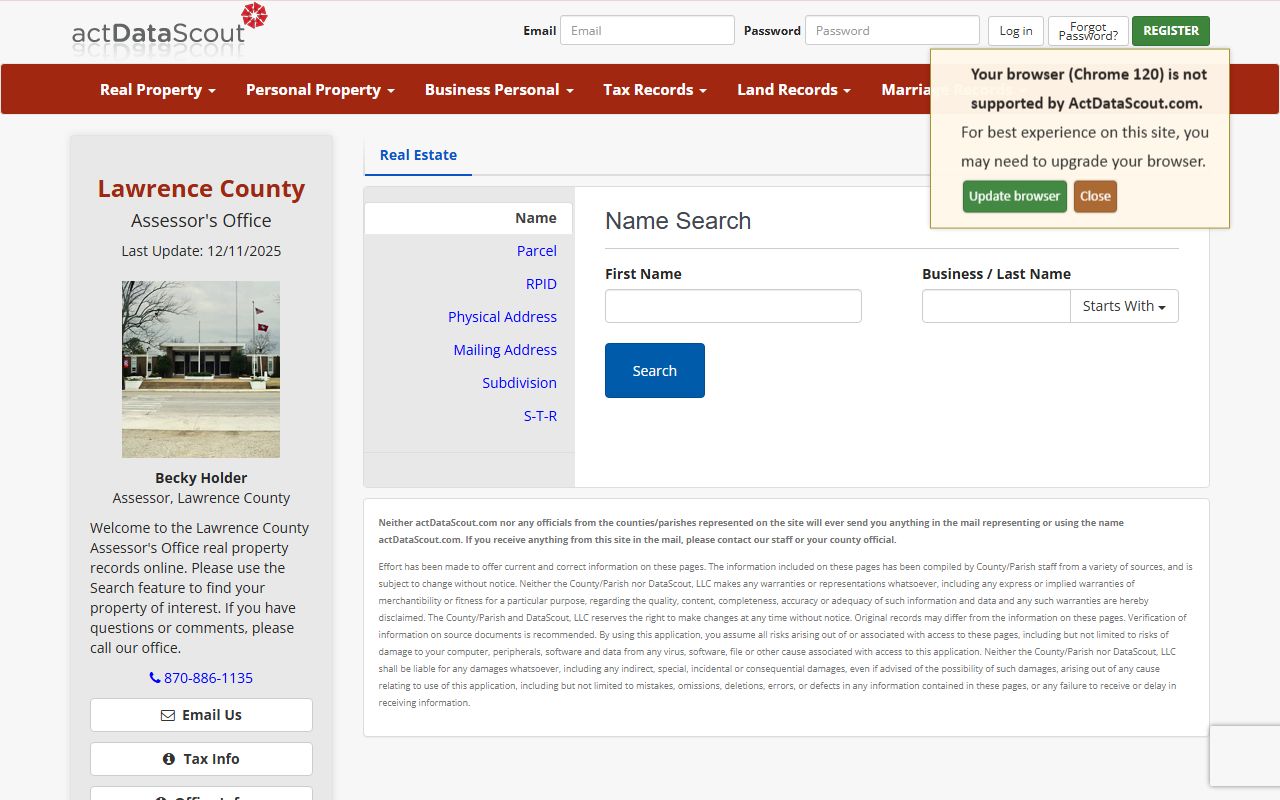Open the Land Records dropdown

pos(794,89)
